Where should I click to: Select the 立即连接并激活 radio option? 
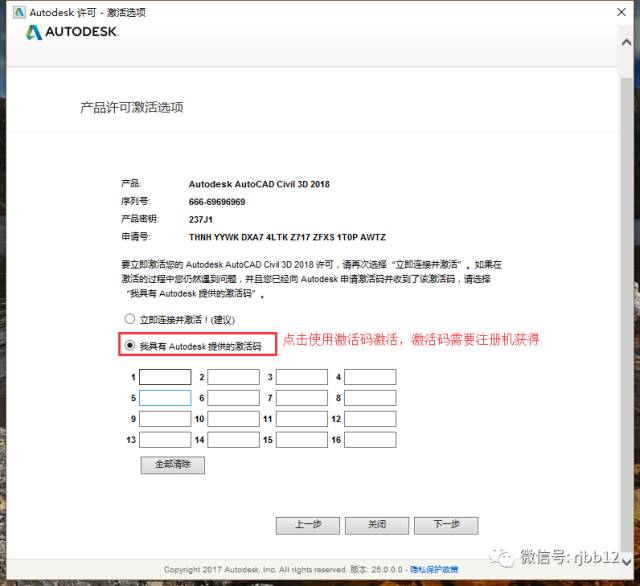pos(129,318)
